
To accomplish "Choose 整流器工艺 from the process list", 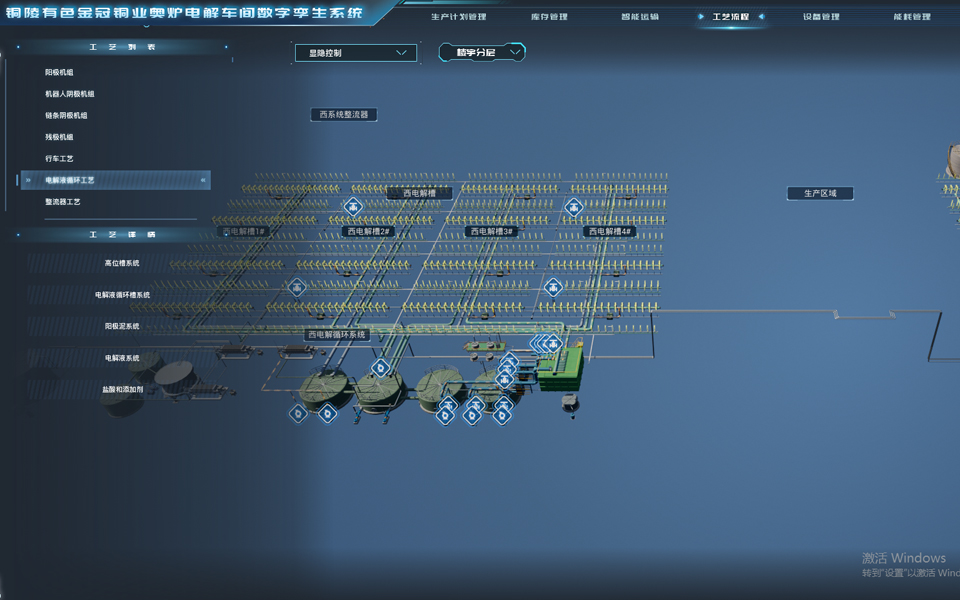I will click(x=62, y=202).
